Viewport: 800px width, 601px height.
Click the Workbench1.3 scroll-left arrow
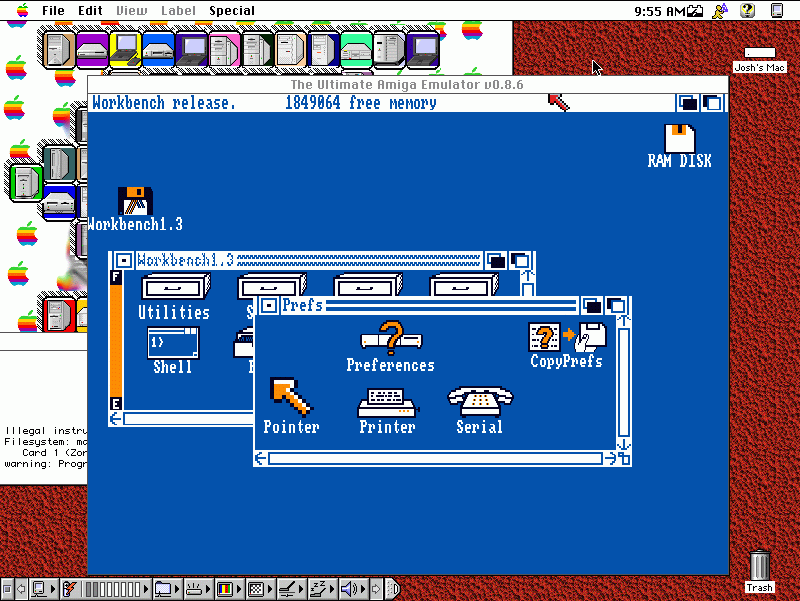click(x=116, y=419)
